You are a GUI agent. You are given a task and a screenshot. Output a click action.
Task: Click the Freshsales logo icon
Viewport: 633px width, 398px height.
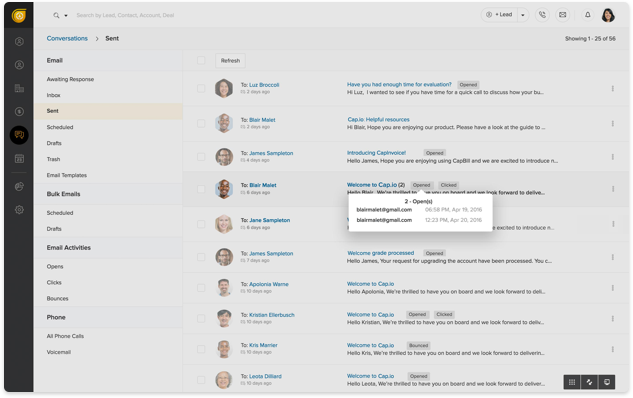click(19, 15)
